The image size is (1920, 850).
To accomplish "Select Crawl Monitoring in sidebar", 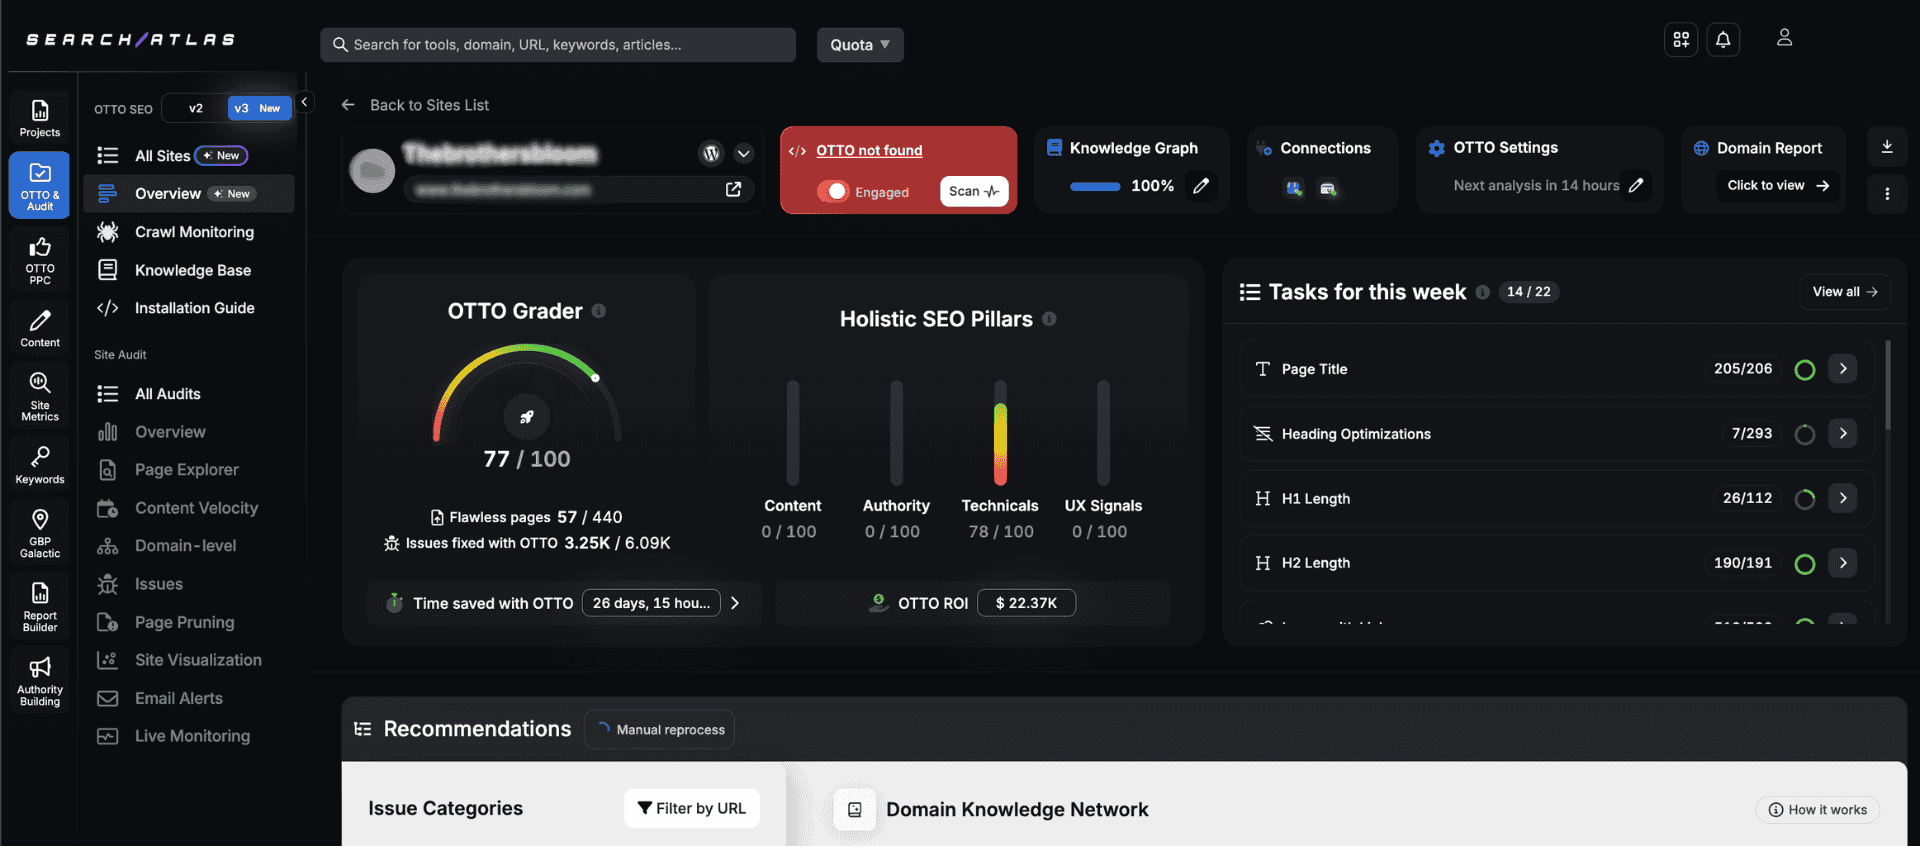I will [194, 232].
